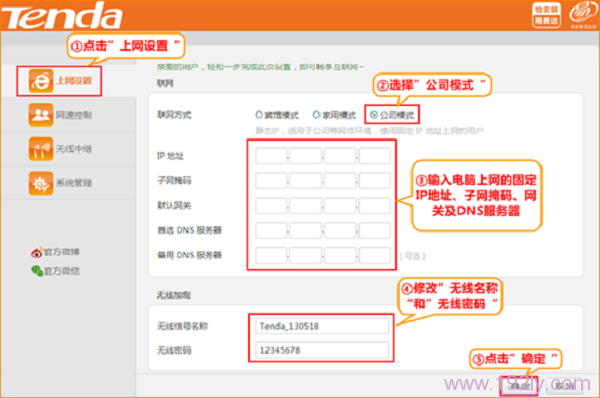Click the second octet box of IP 地址

click(x=305, y=156)
